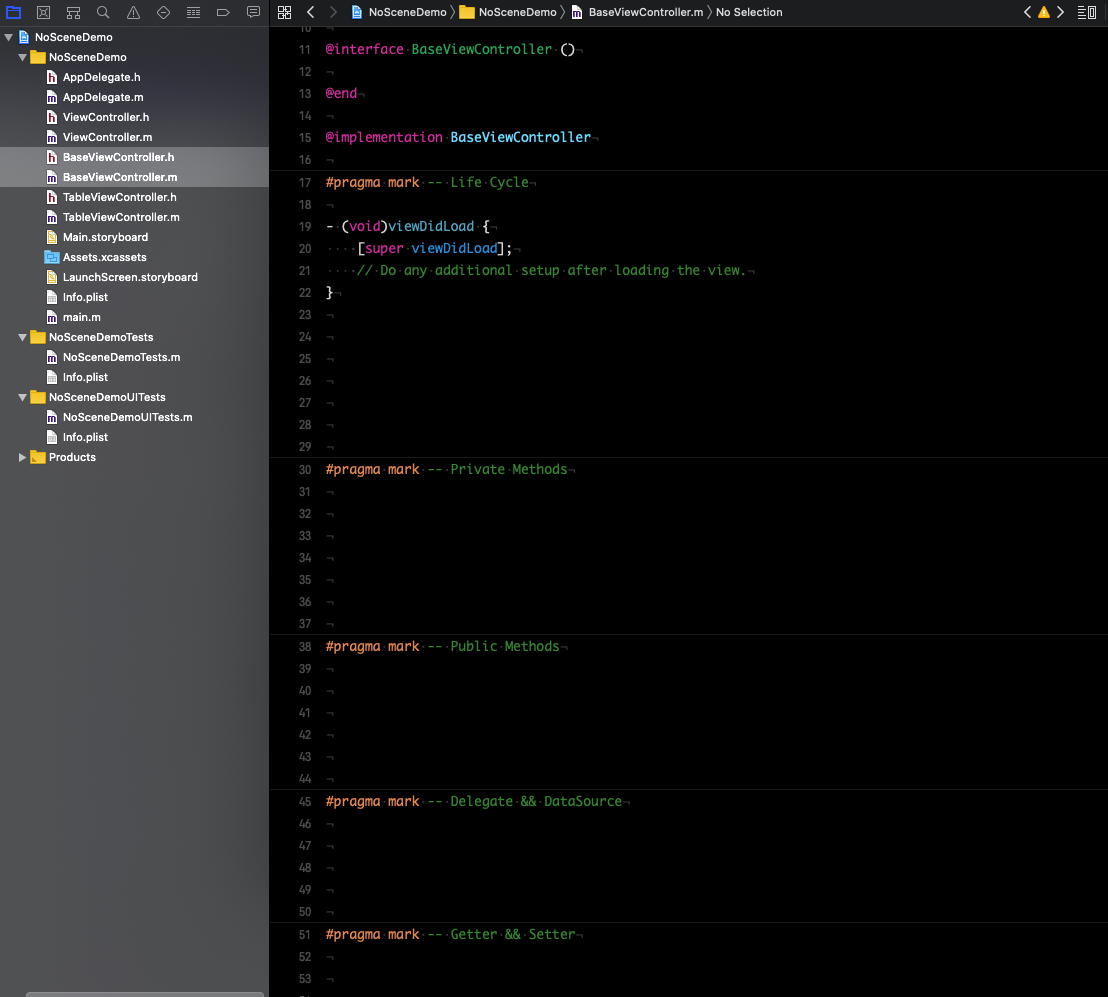Open the Project navigator tab
This screenshot has height=997, width=1108.
(13, 12)
